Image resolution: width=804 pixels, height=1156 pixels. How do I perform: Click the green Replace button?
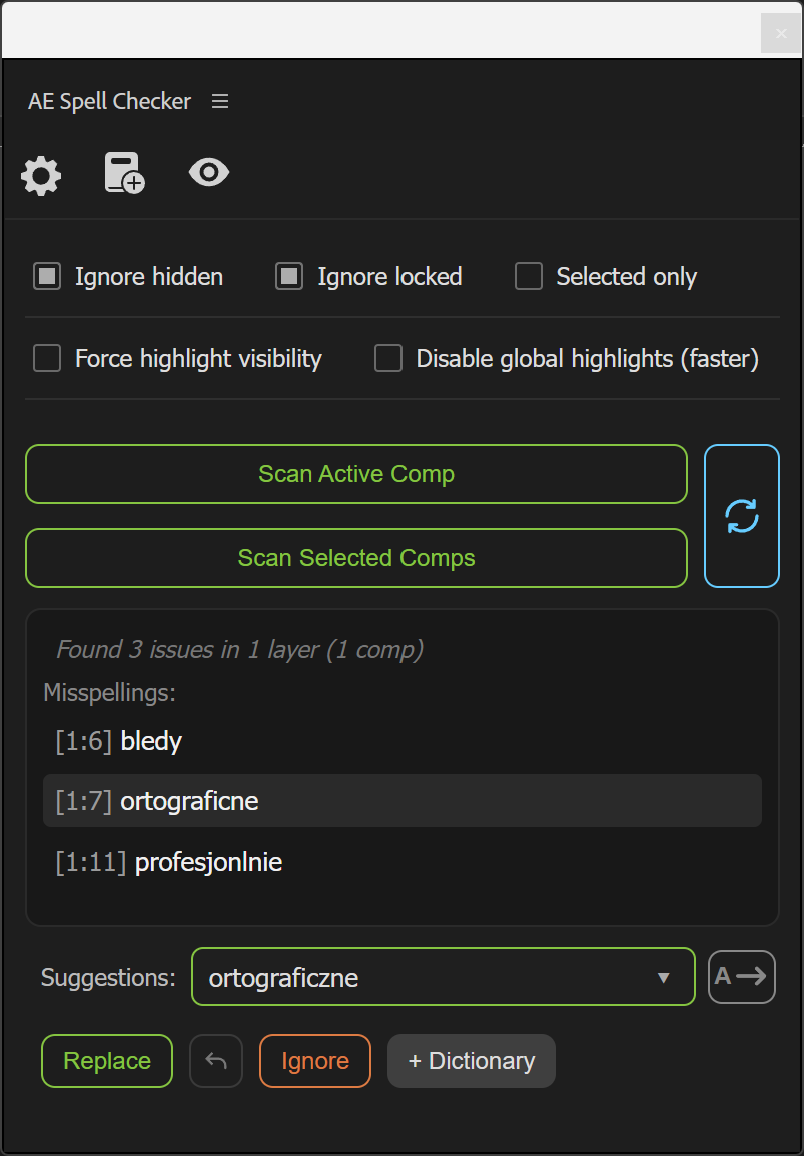[107, 1061]
